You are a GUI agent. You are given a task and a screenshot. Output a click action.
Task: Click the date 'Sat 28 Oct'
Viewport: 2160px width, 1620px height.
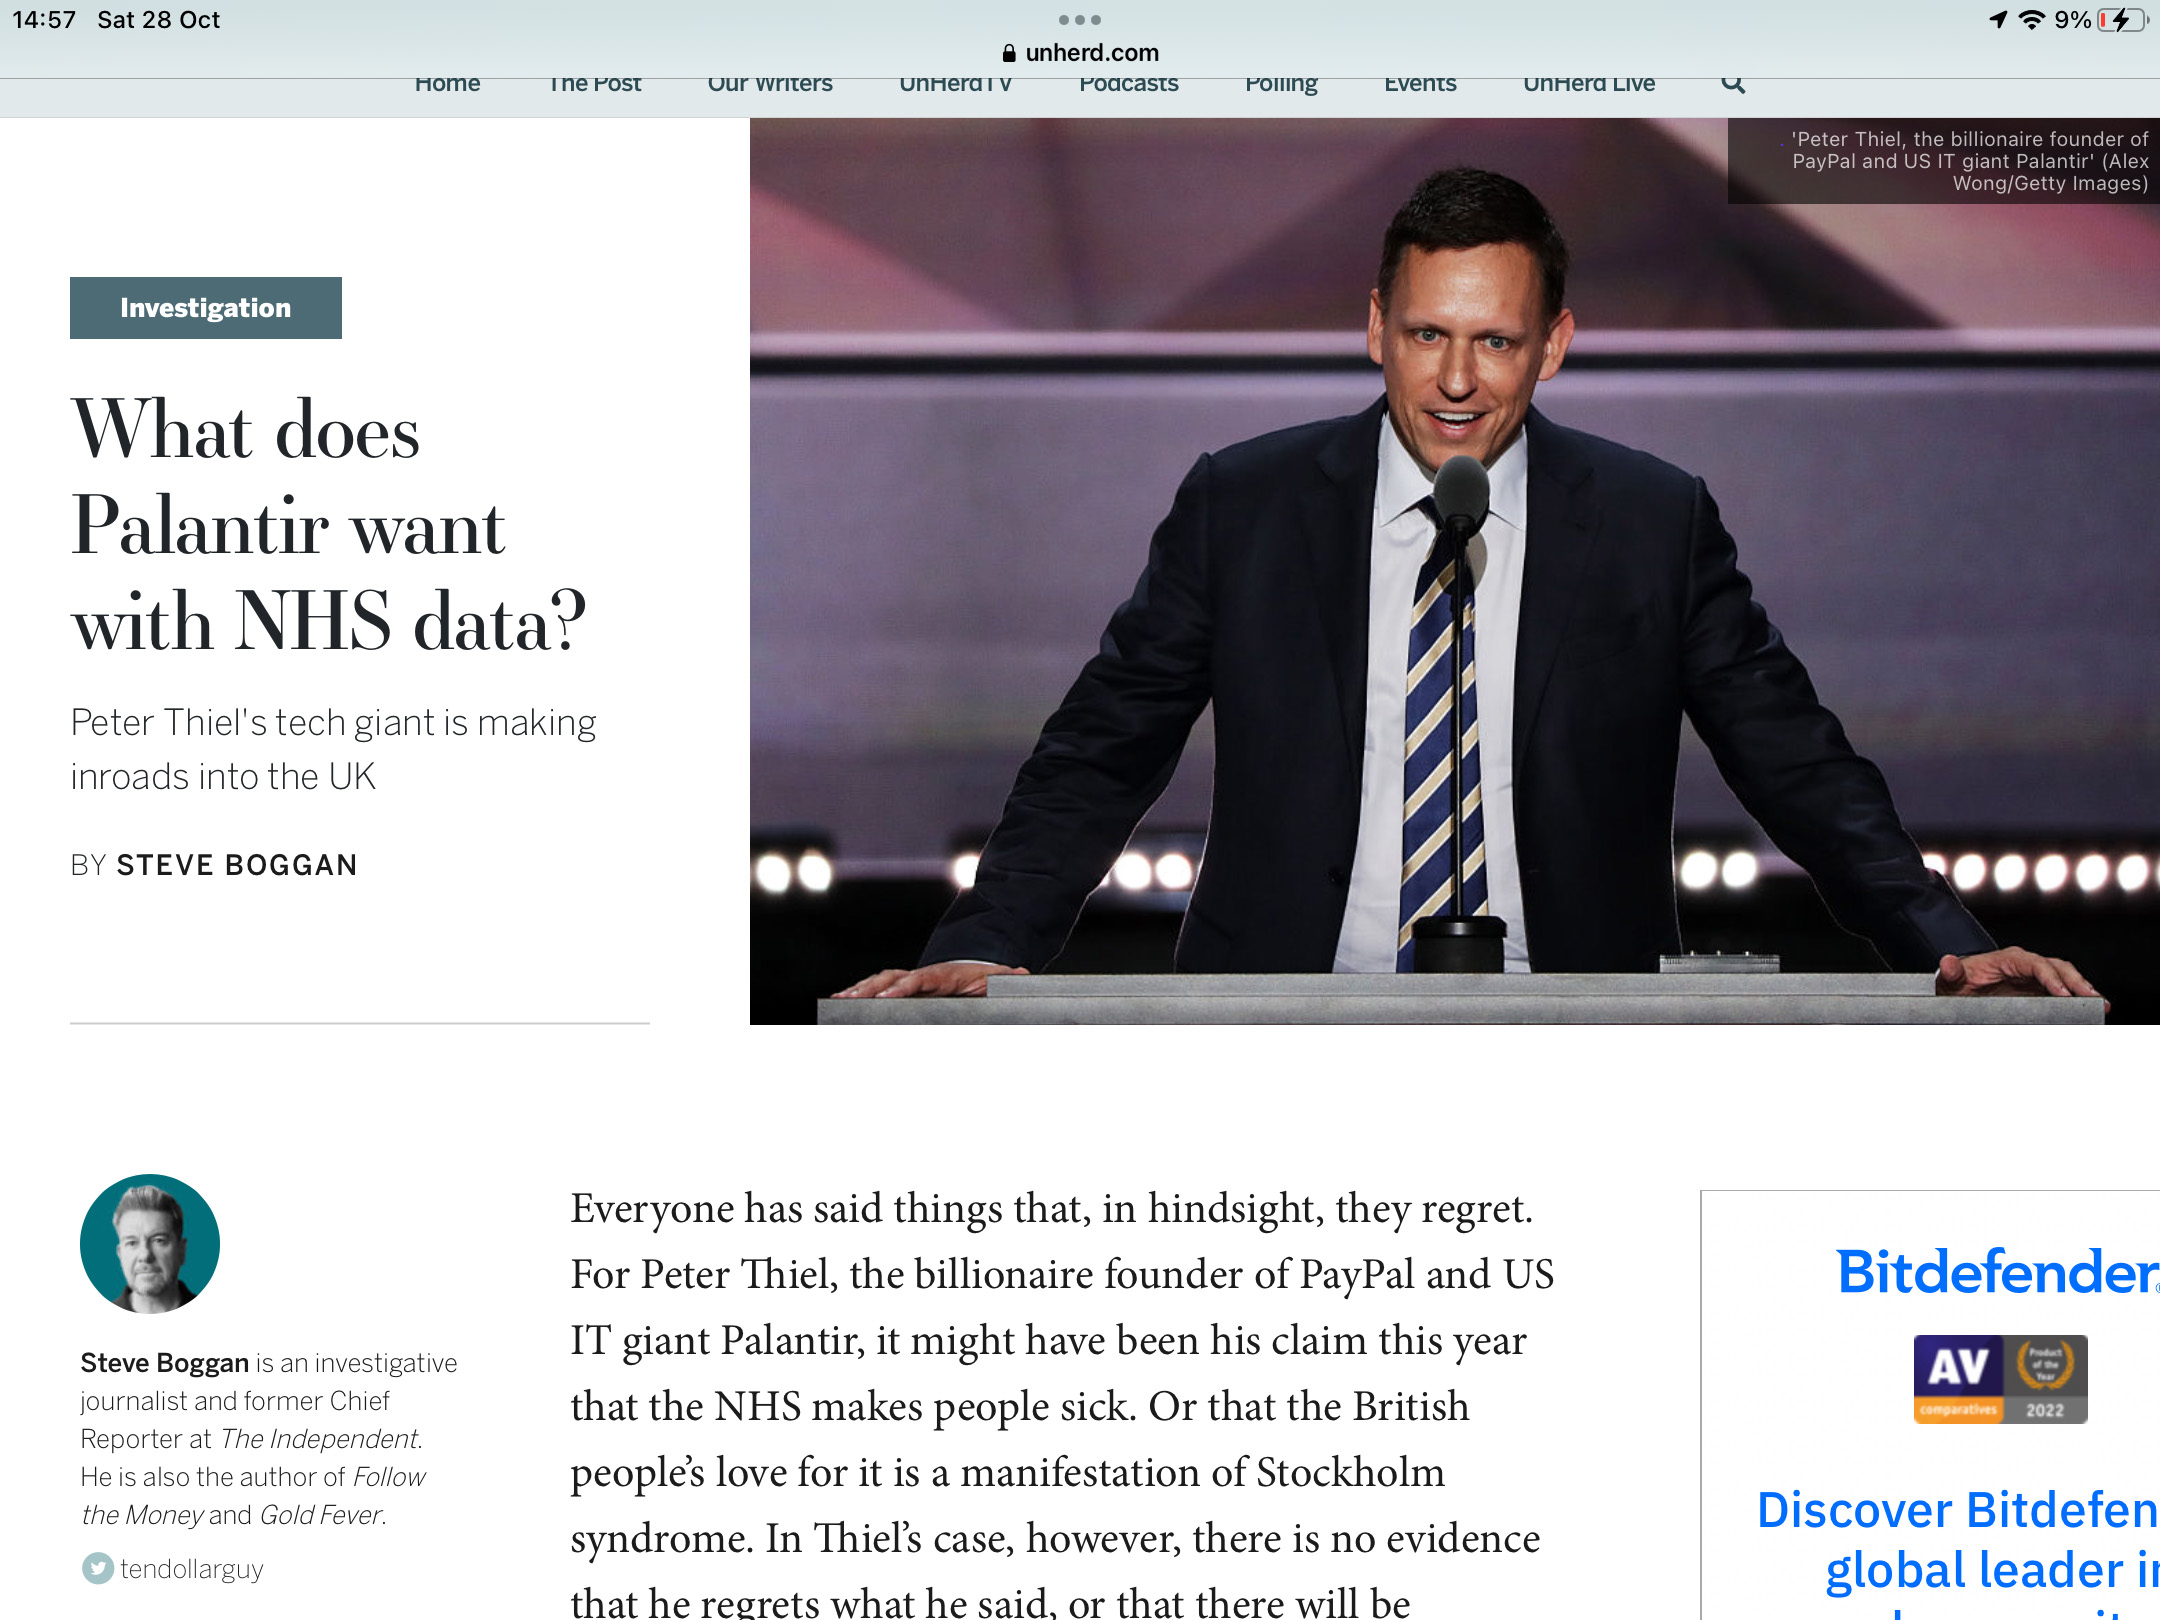tap(159, 20)
